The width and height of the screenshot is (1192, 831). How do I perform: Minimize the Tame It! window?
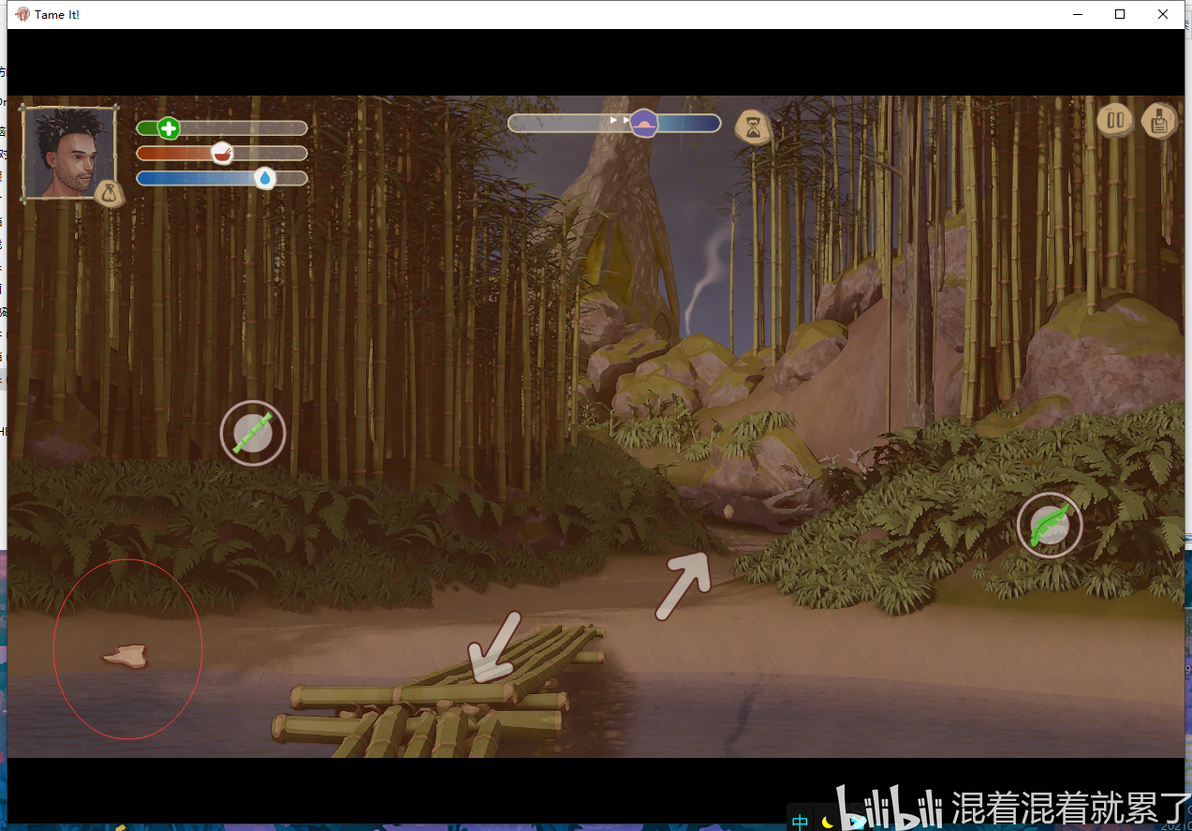(x=1077, y=14)
